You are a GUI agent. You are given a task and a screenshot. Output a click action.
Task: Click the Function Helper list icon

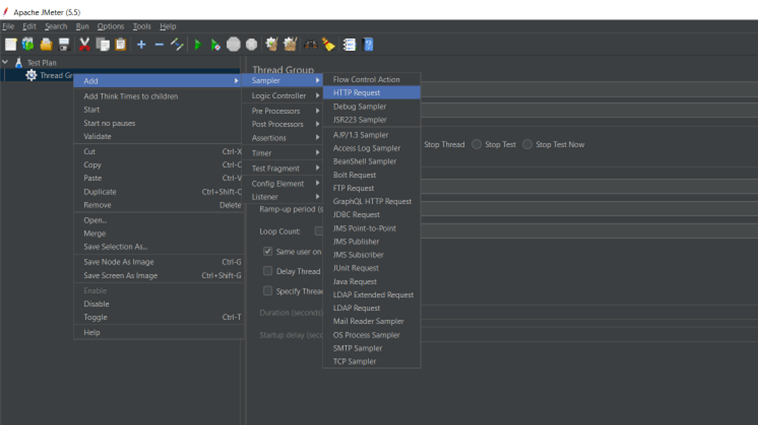(x=349, y=44)
